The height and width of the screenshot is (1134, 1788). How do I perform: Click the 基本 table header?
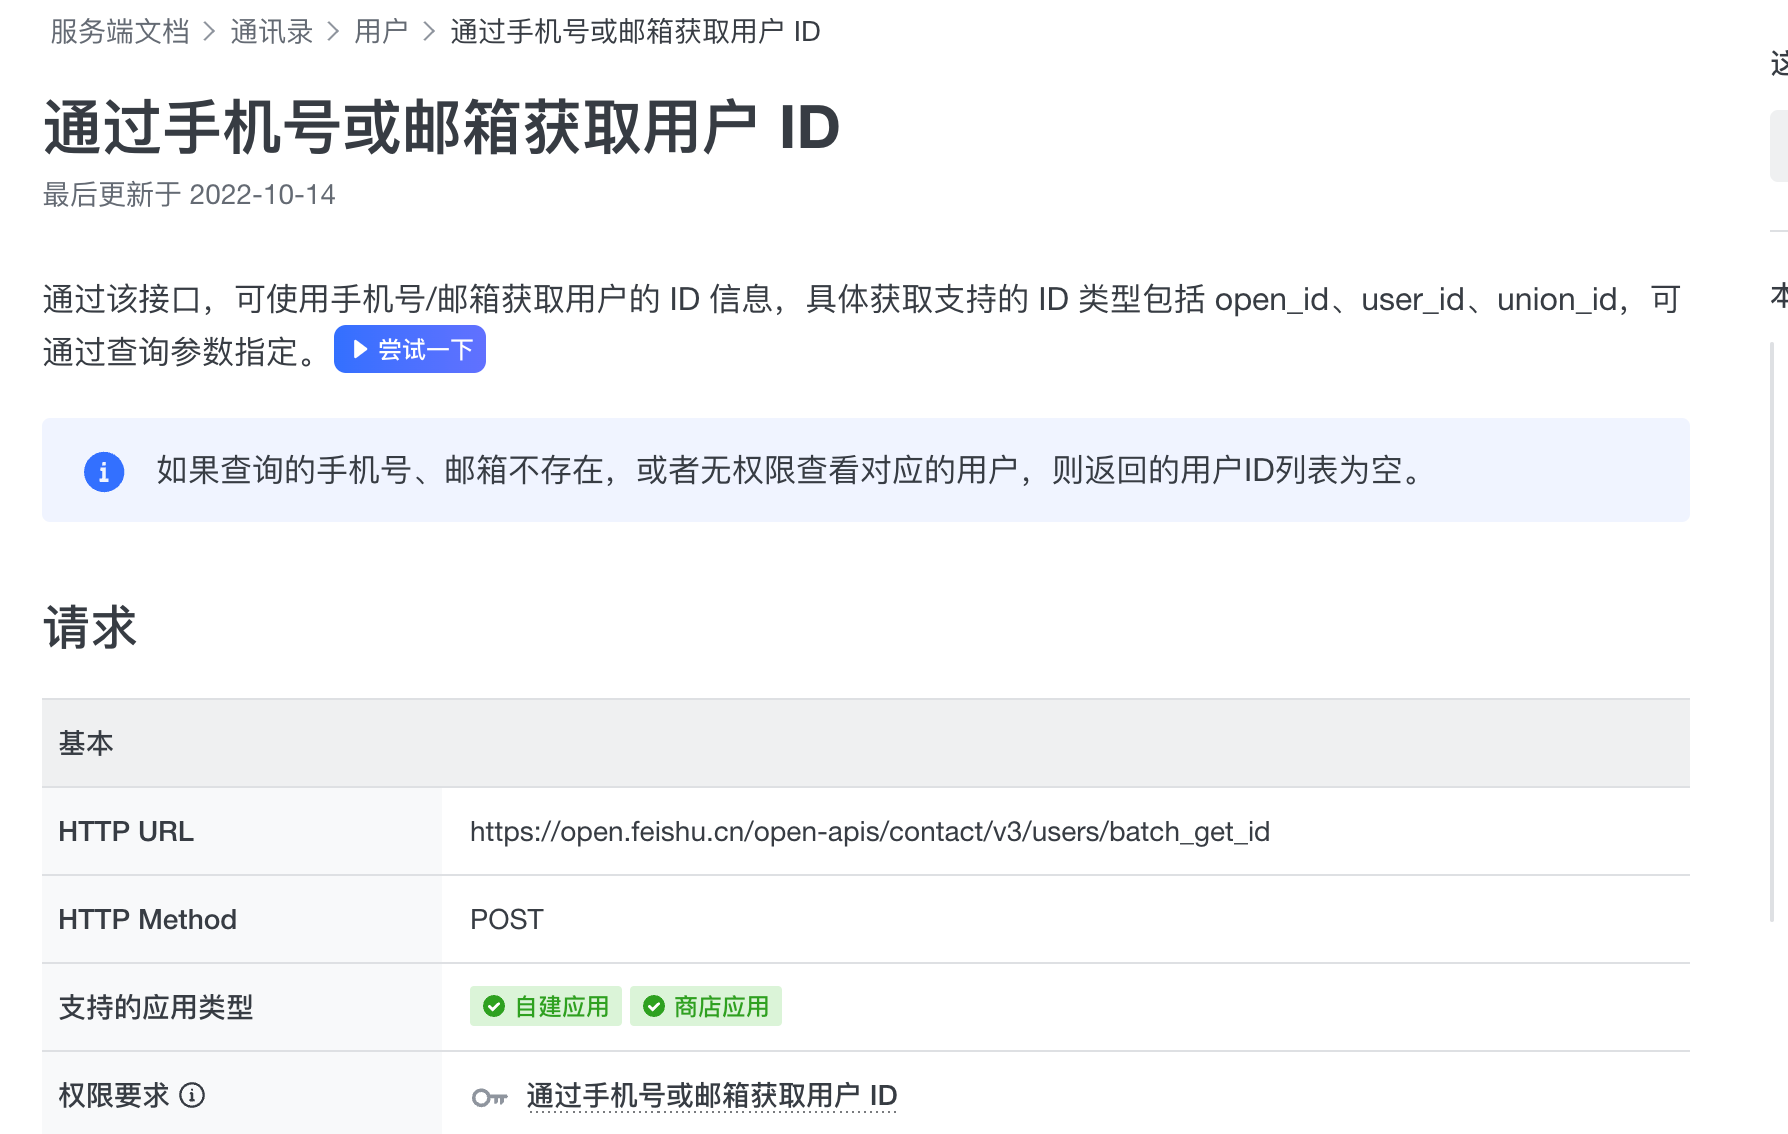(866, 743)
